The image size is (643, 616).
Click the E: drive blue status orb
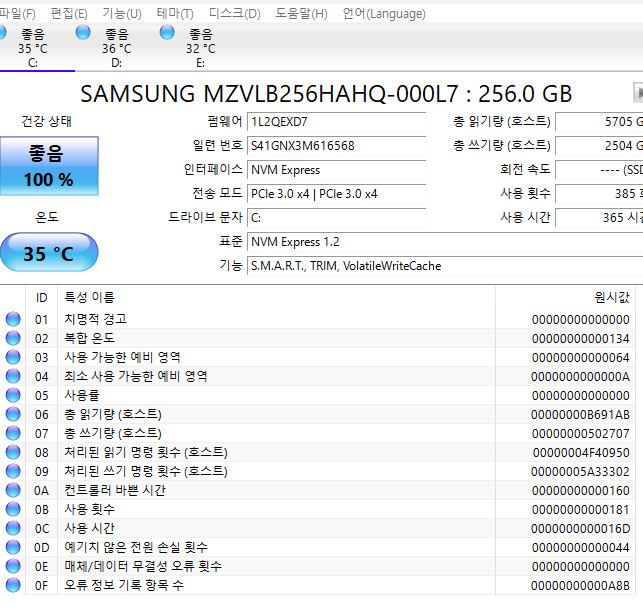pyautogui.click(x=167, y=32)
